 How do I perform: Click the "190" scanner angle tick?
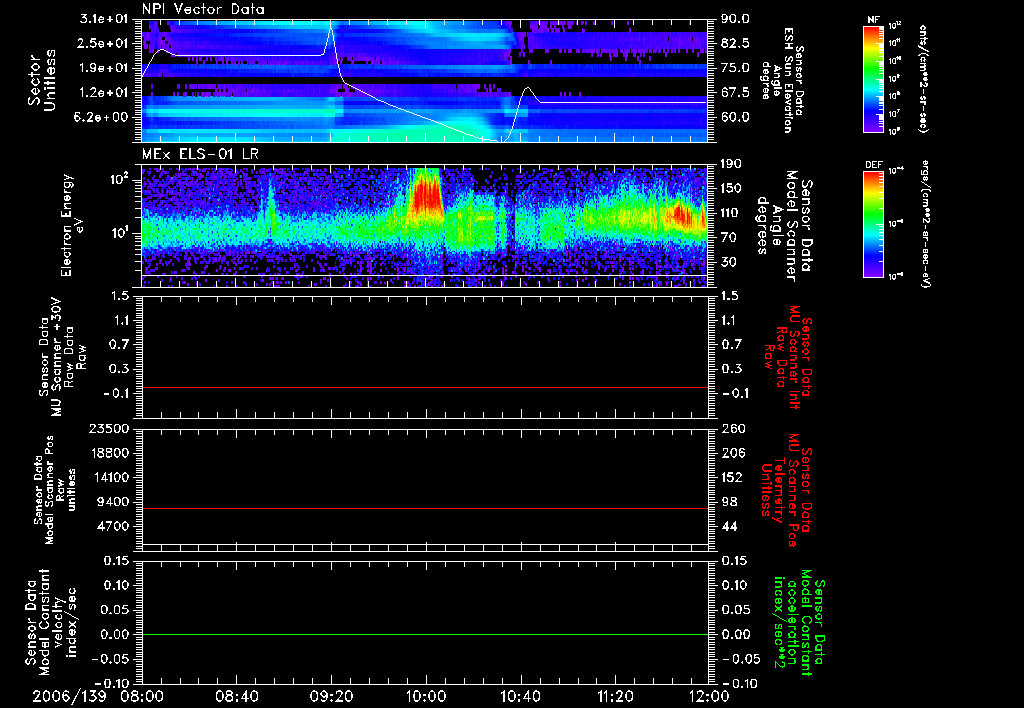click(731, 164)
